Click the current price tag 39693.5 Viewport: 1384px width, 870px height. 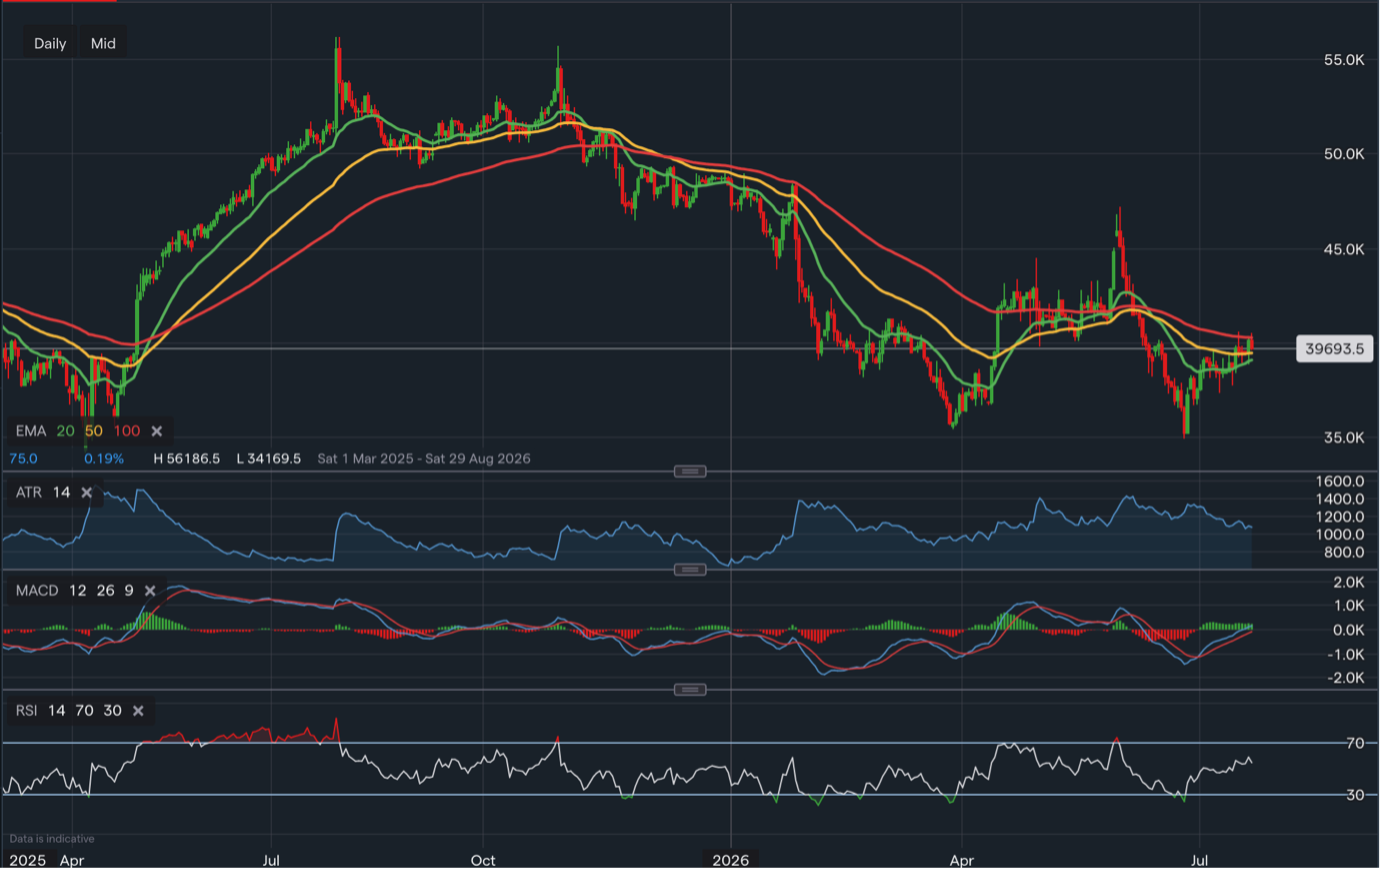[x=1335, y=349]
